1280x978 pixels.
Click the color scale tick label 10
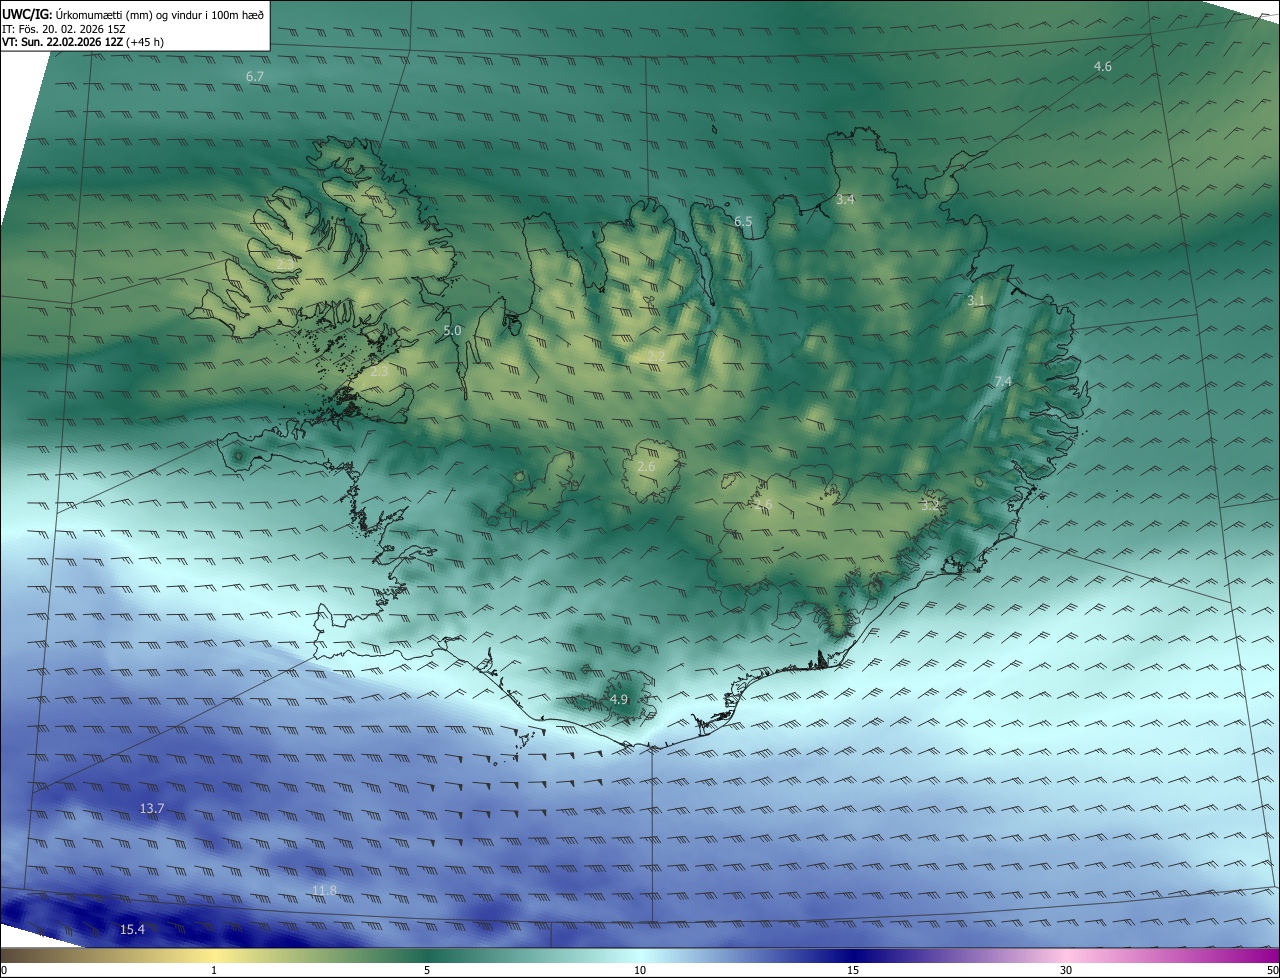[x=640, y=971]
